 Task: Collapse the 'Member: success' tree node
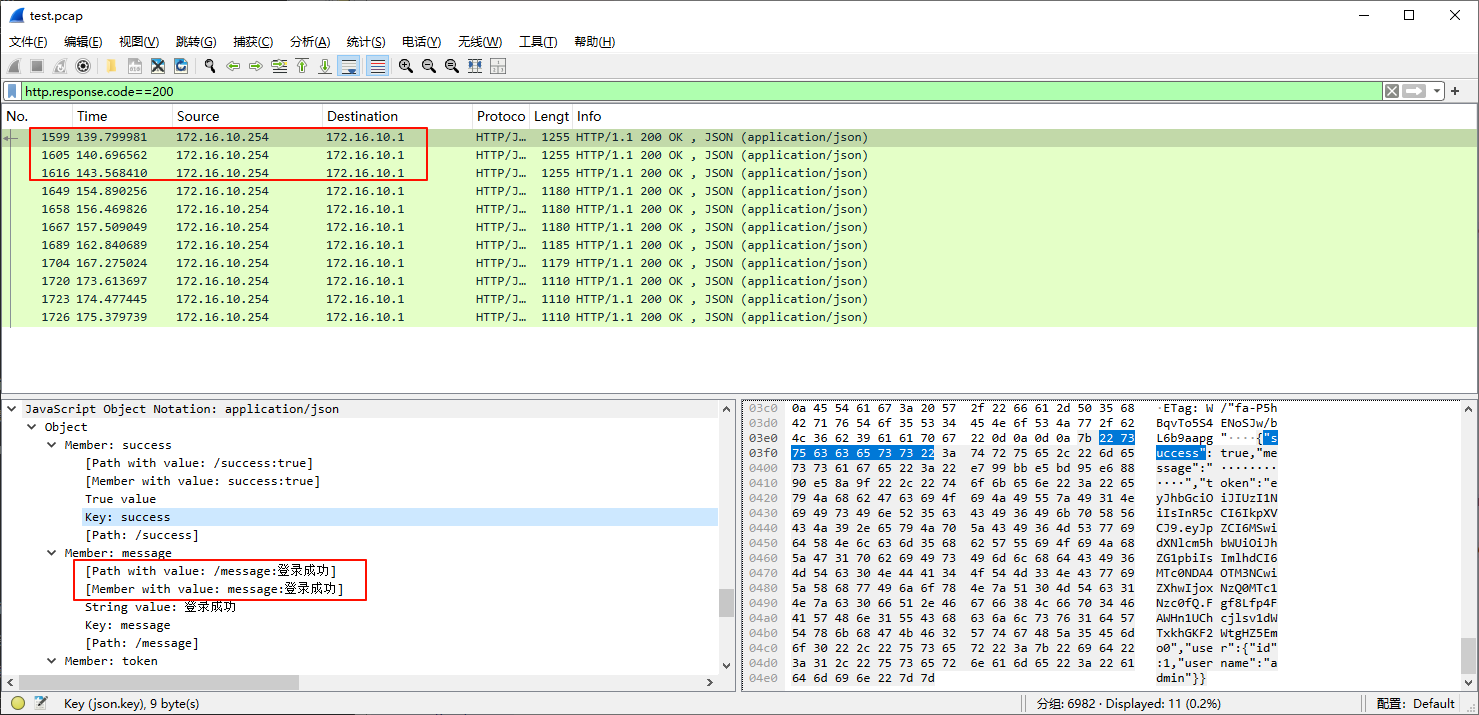coord(52,445)
